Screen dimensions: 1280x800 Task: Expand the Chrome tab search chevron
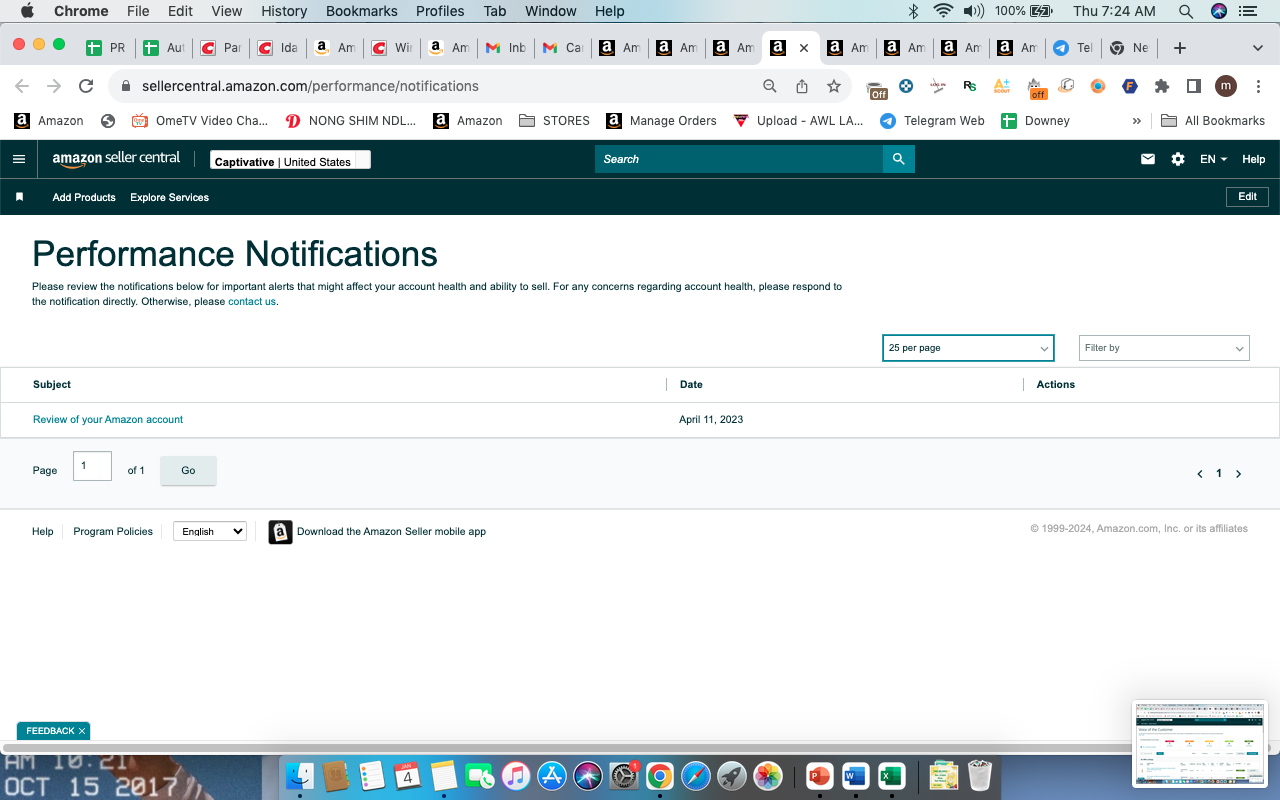tap(1258, 48)
